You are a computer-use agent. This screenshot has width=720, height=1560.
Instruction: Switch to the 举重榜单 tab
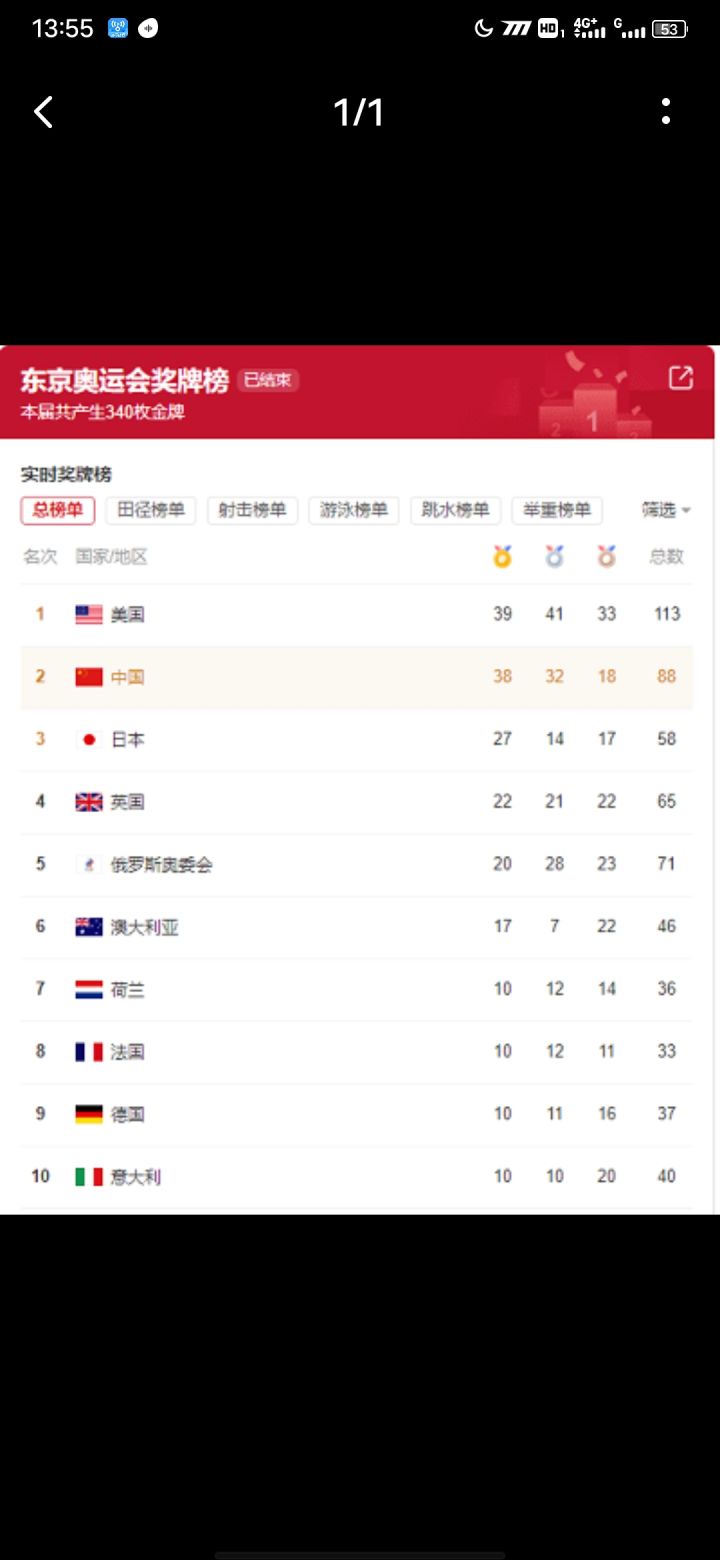pos(557,510)
